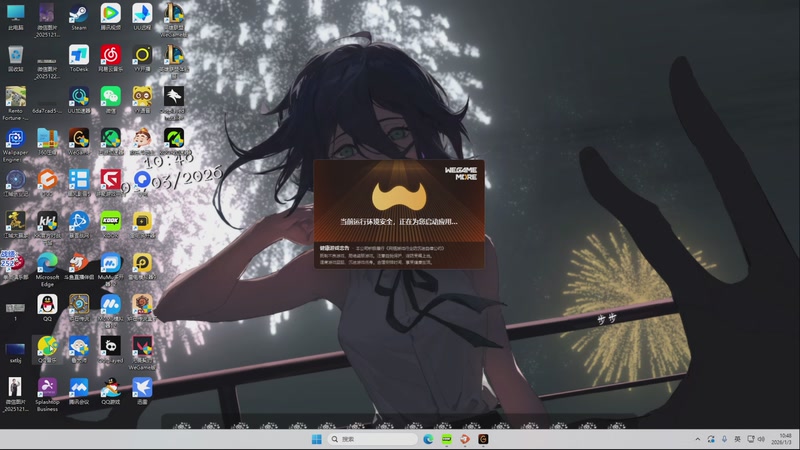Open the volume control in the tray

762,439
